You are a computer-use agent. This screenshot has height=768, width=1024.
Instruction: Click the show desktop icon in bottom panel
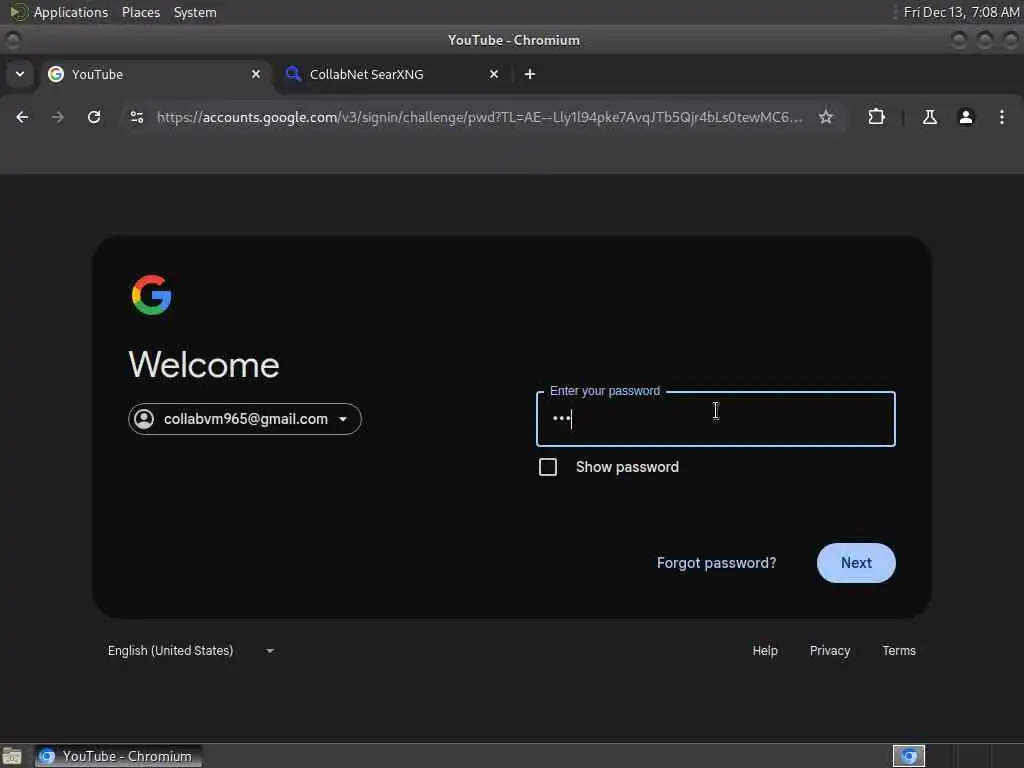12,756
